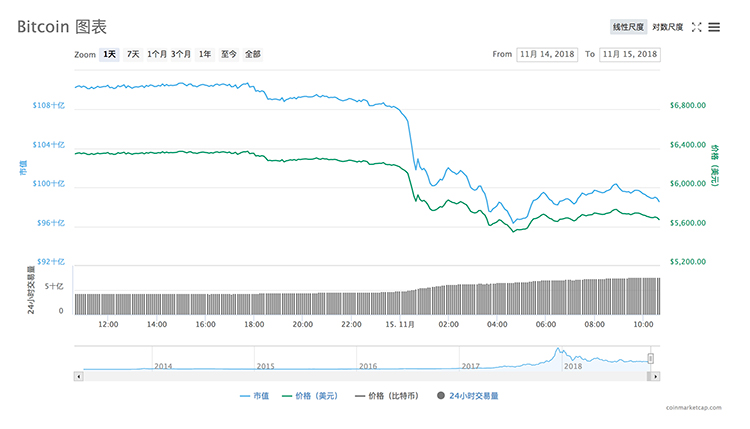
Task: Select the 7天 zoom range
Action: [133, 54]
